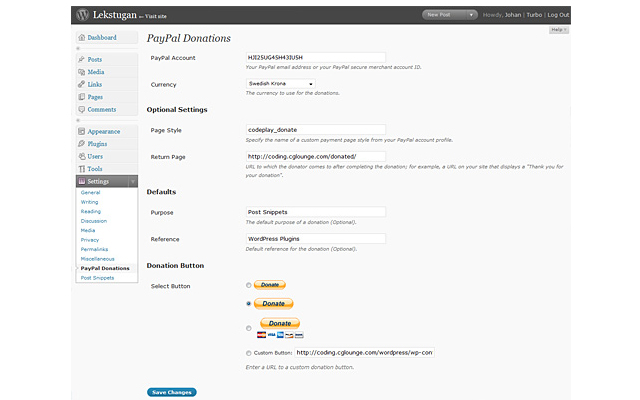
Task: Click the Links chain icon
Action: (x=81, y=85)
